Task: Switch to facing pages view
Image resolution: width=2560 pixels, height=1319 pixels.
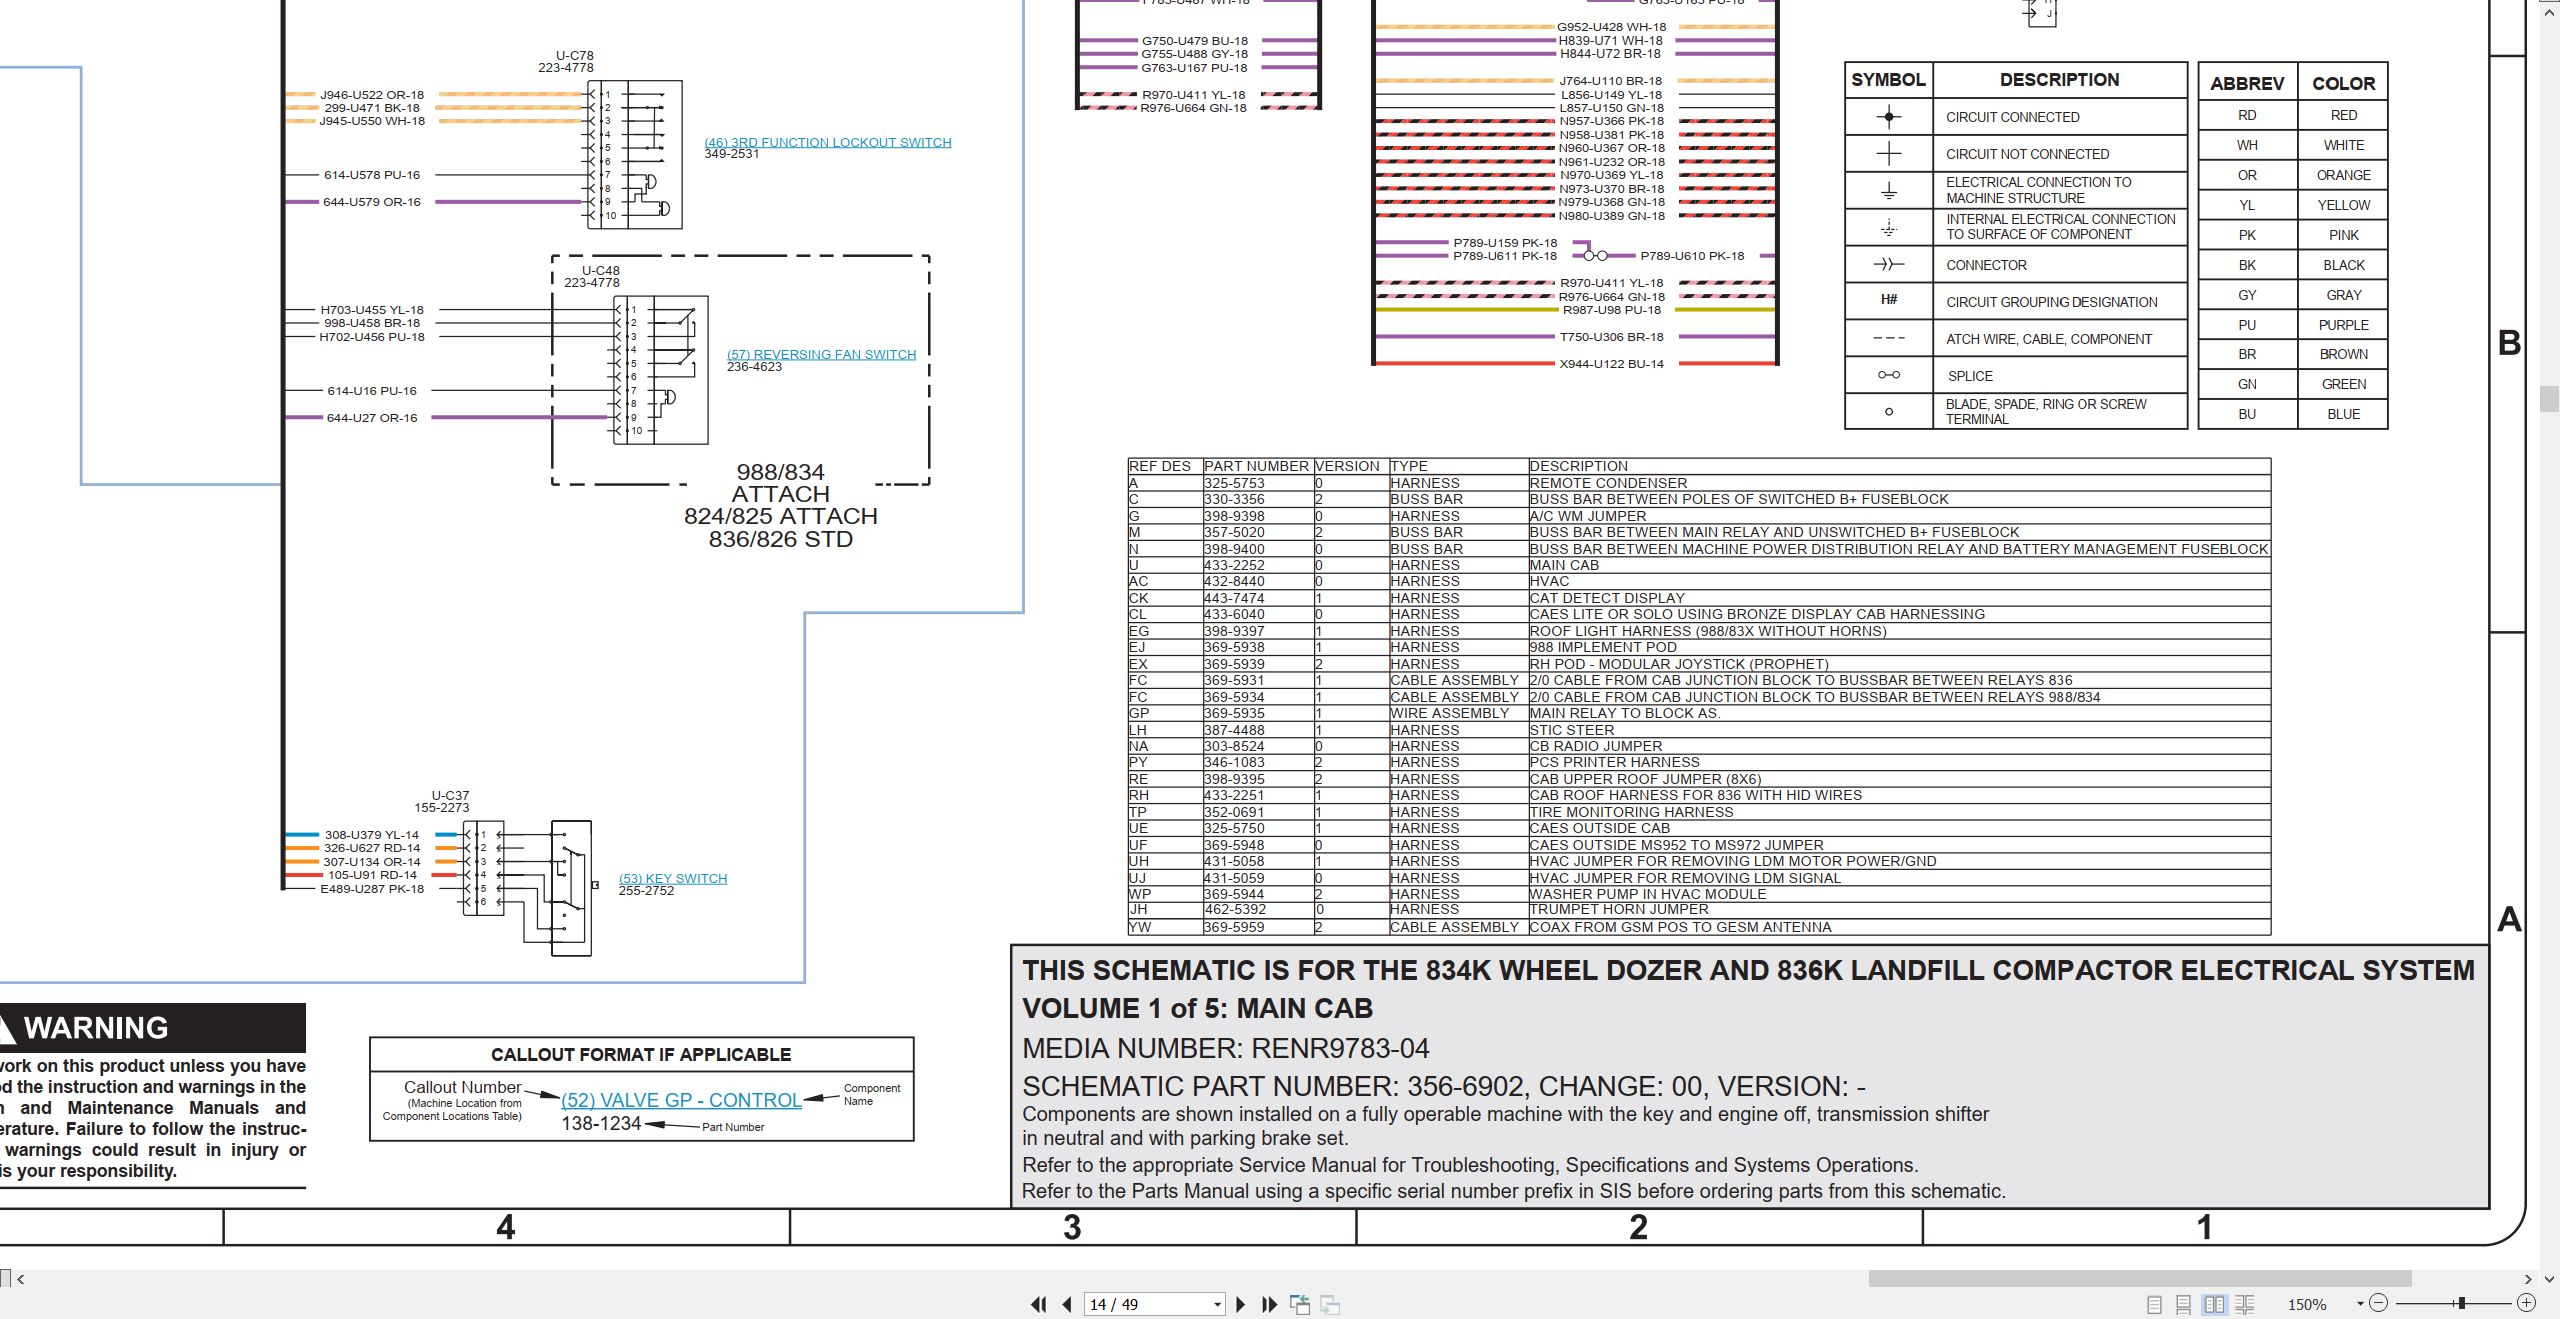Action: [x=2214, y=1304]
